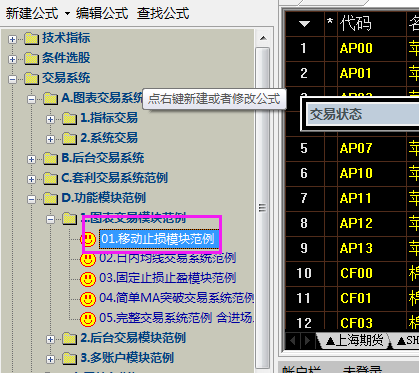Click the B.后台交易系统 folder icon

(51, 159)
